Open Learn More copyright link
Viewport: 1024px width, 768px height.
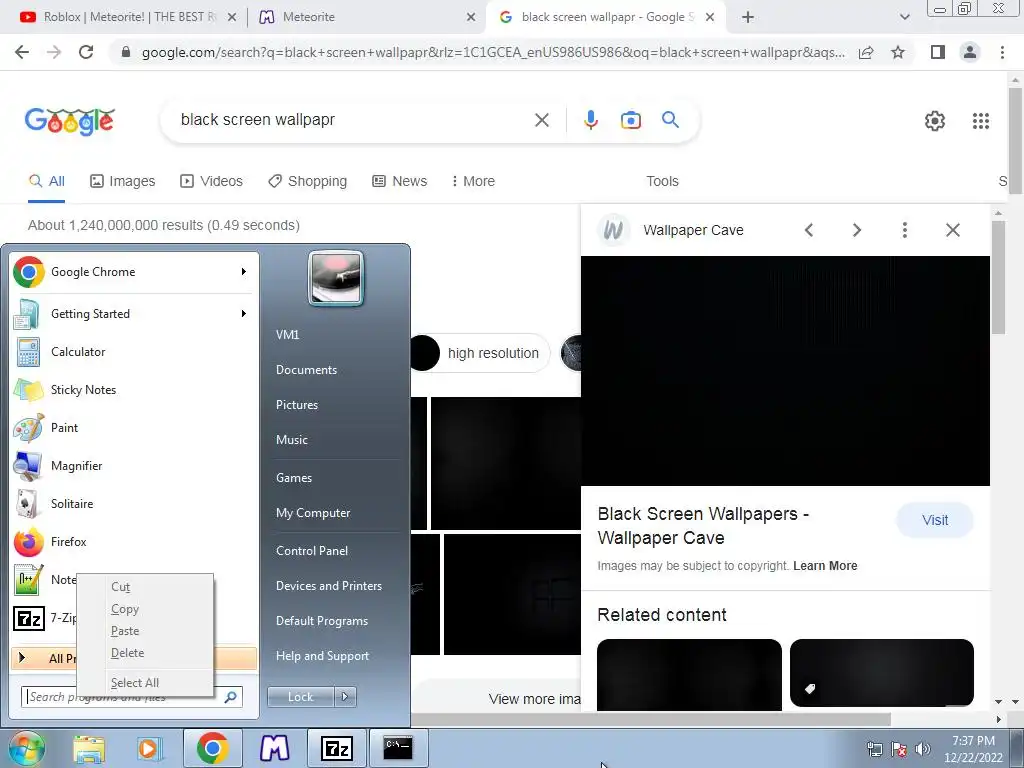click(825, 566)
